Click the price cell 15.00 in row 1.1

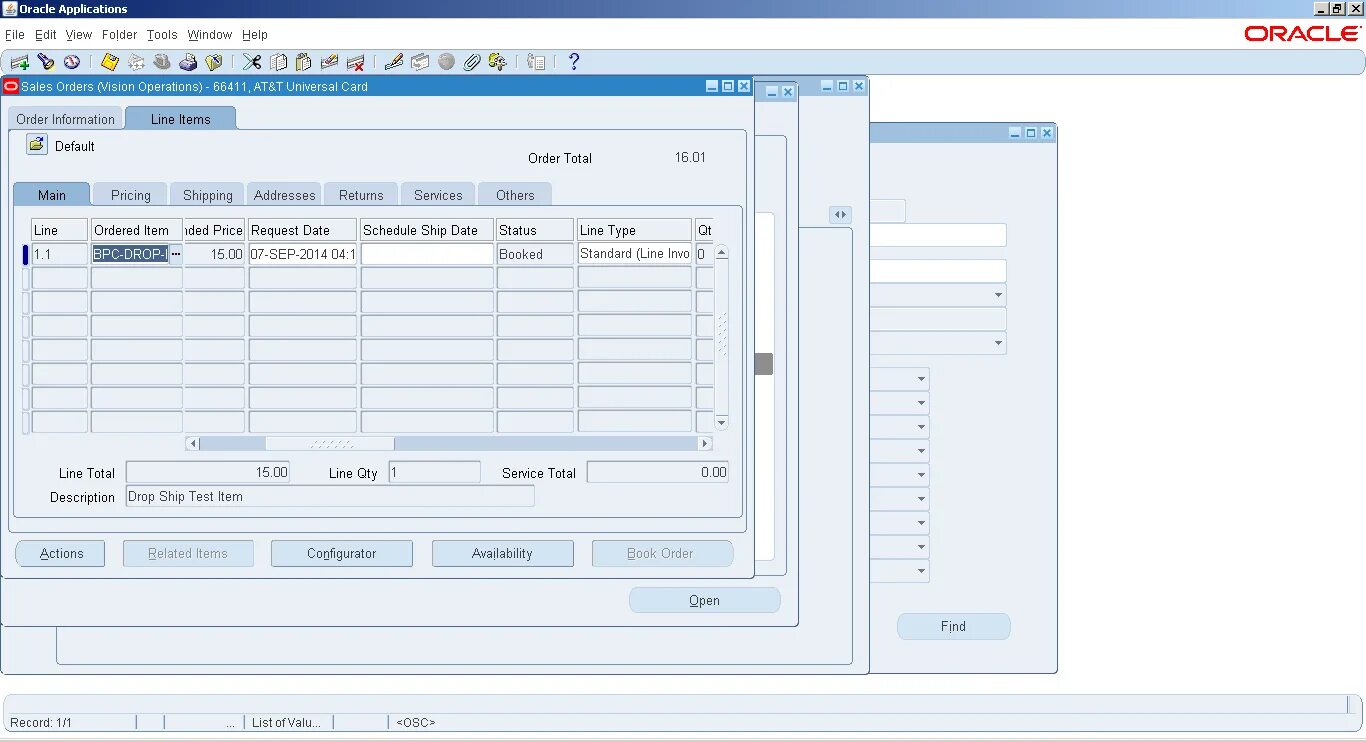pos(215,254)
